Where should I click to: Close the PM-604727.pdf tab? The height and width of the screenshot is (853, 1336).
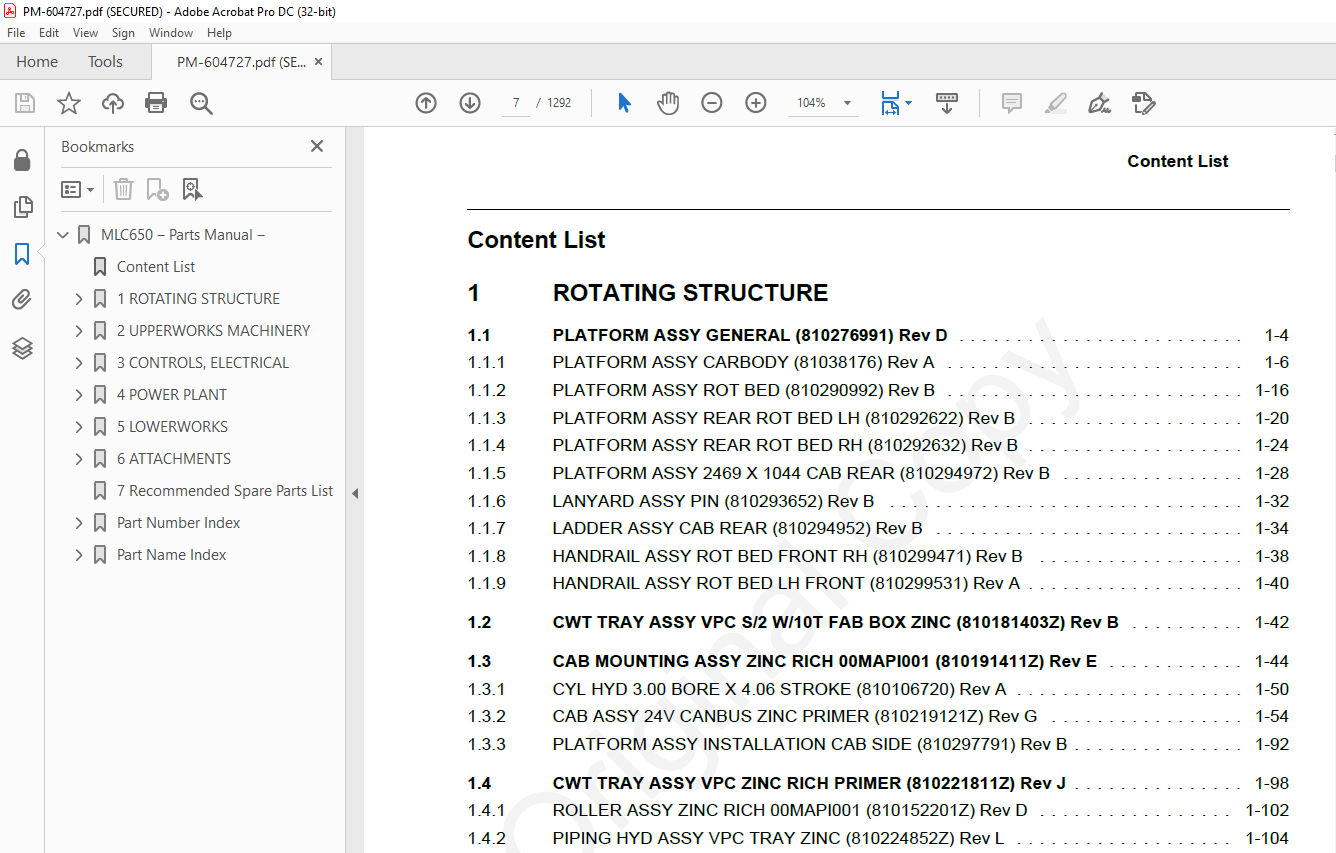coord(318,62)
